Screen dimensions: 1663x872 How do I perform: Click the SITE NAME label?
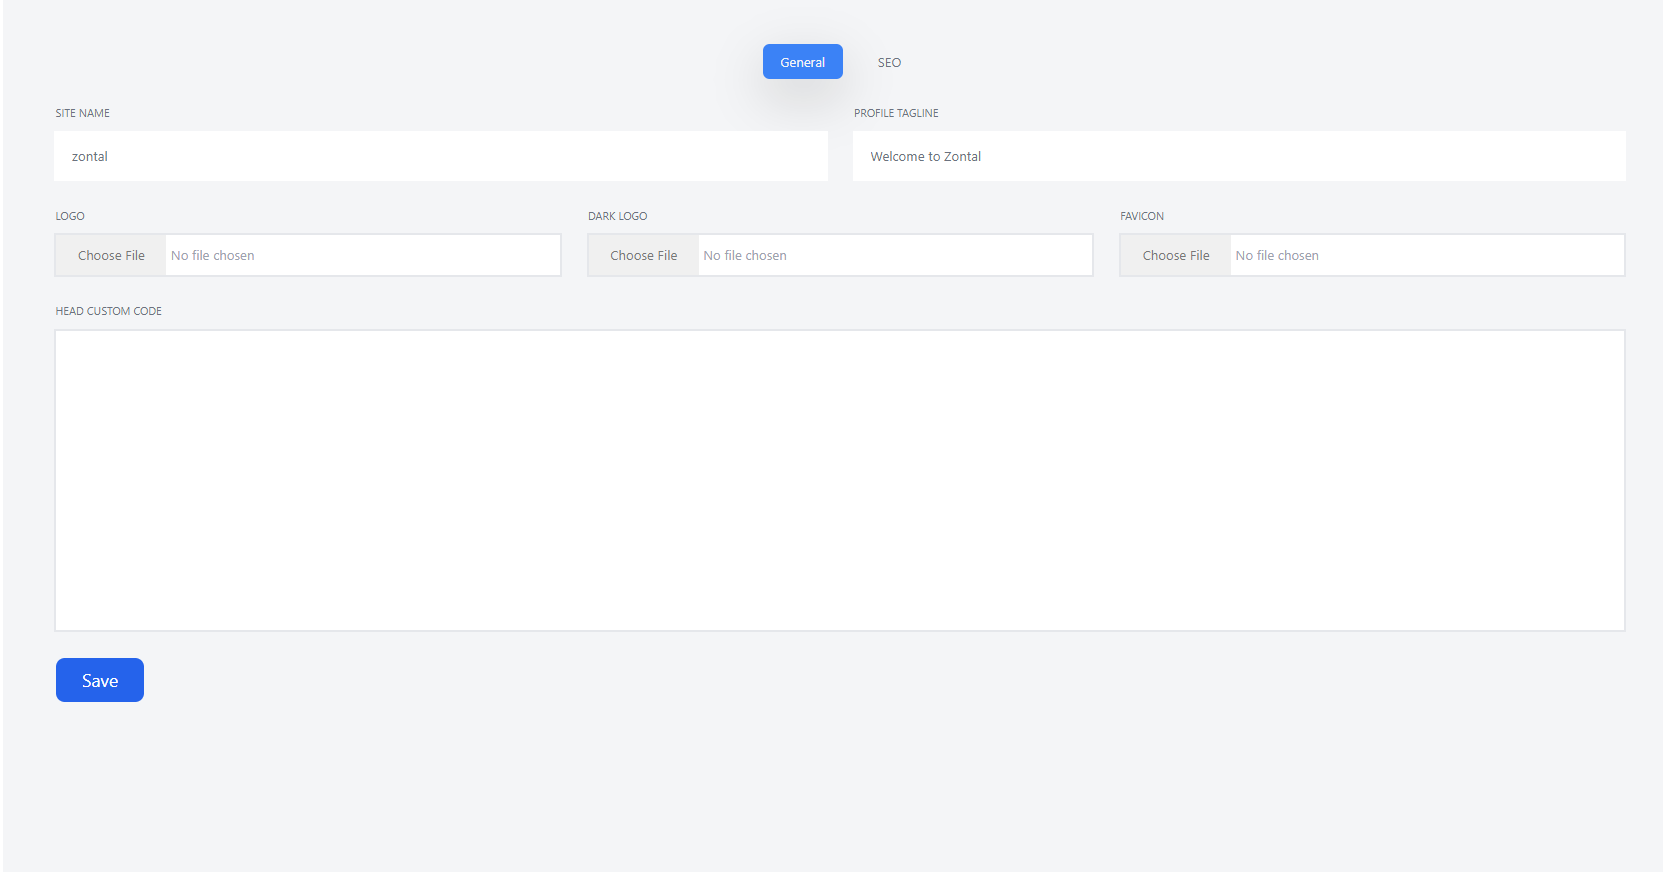click(x=83, y=113)
